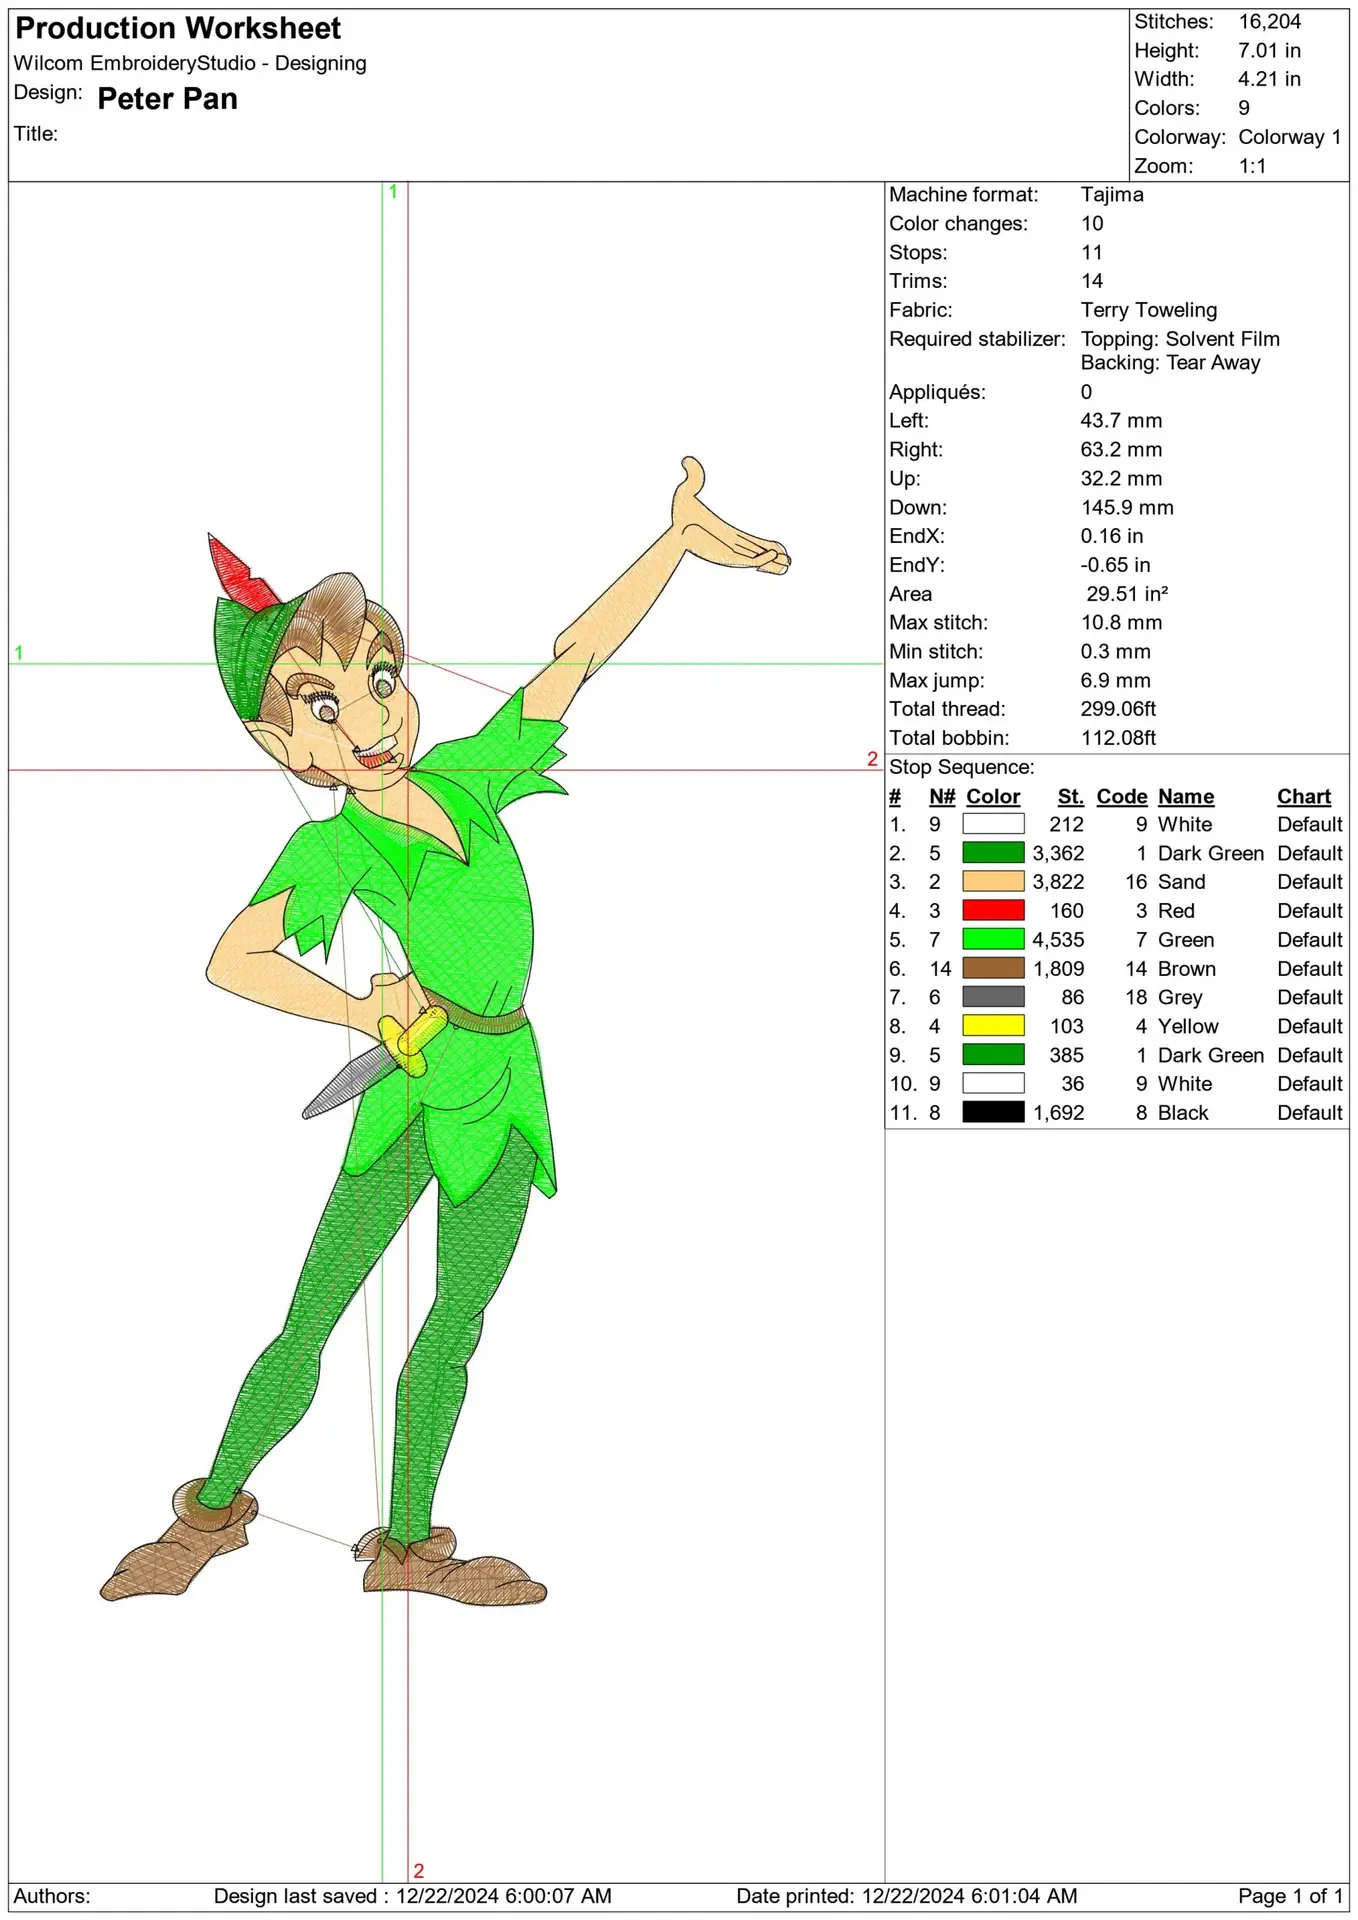This screenshot has height=1920, width=1358.
Task: Click the Sand color swatch
Action: pos(993,882)
